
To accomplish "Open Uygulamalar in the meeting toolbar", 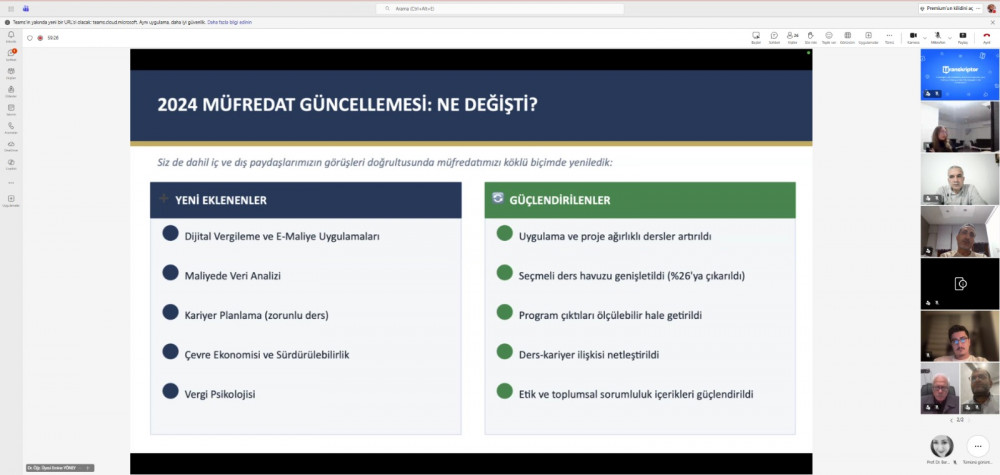I will pos(868,37).
